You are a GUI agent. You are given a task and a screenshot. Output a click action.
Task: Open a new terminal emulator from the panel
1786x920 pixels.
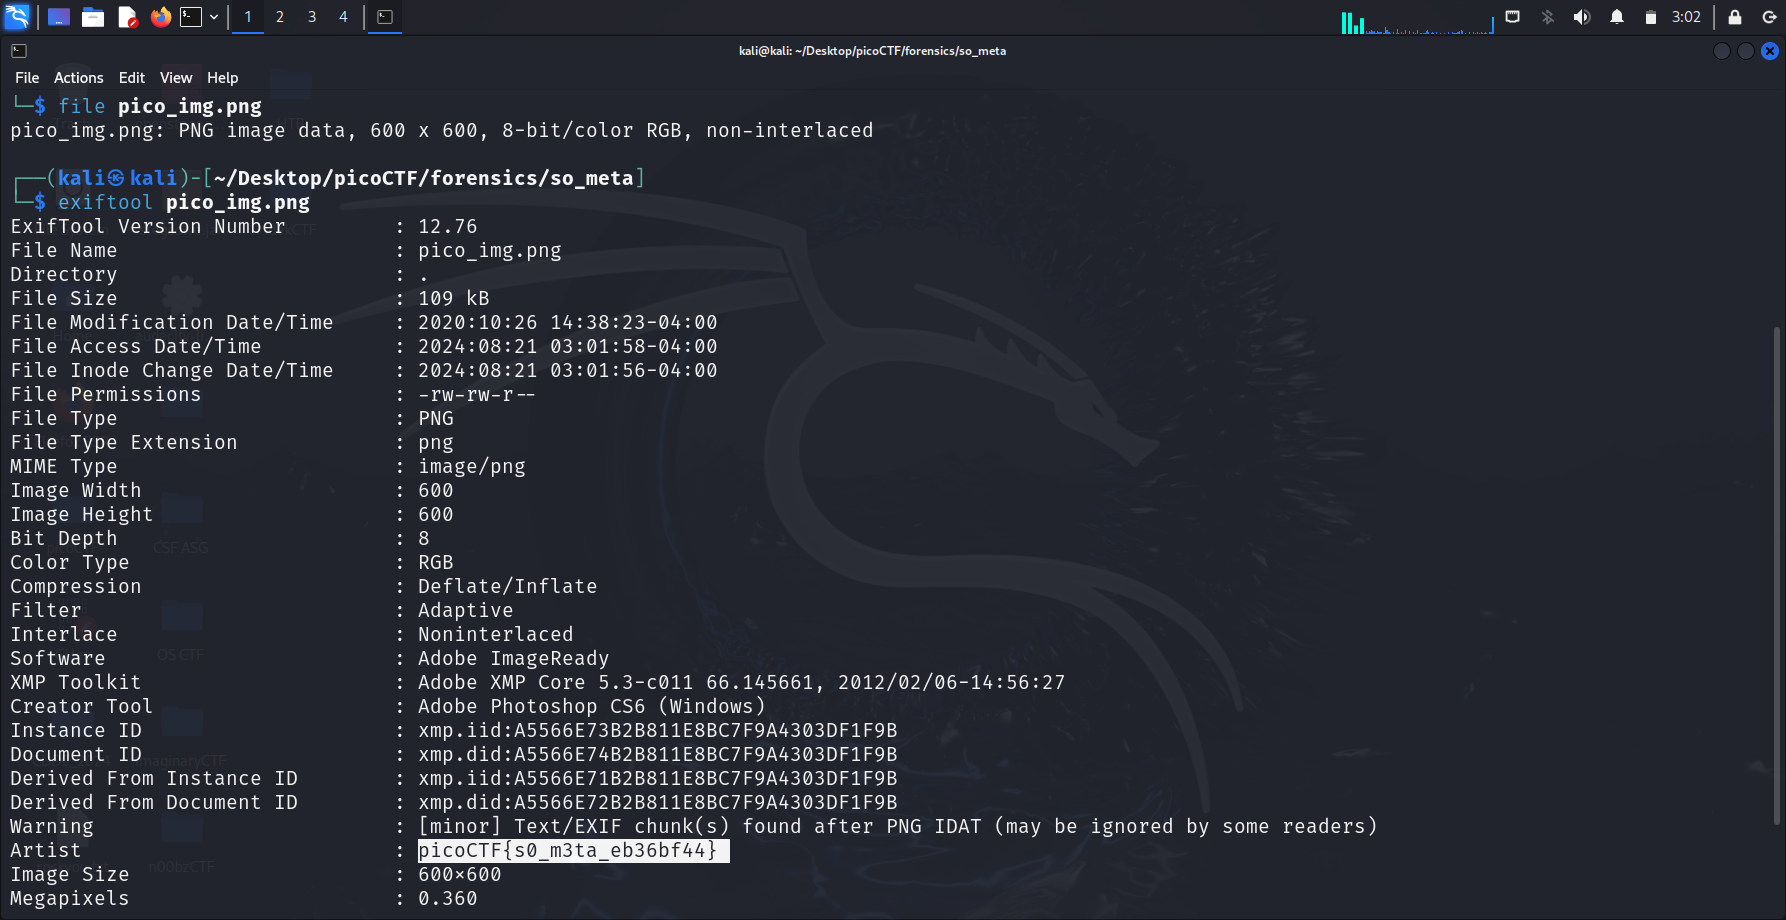pos(191,17)
